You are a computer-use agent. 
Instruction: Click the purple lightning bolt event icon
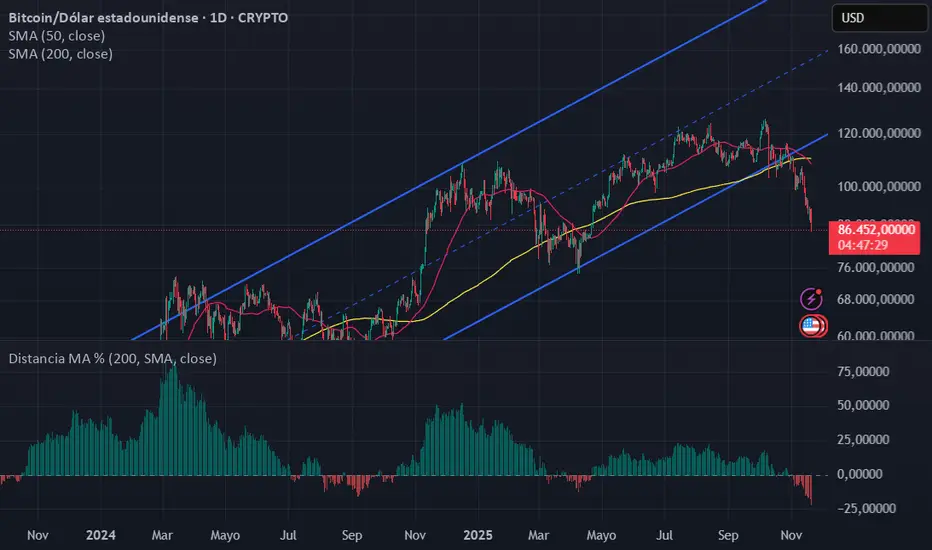point(811,298)
